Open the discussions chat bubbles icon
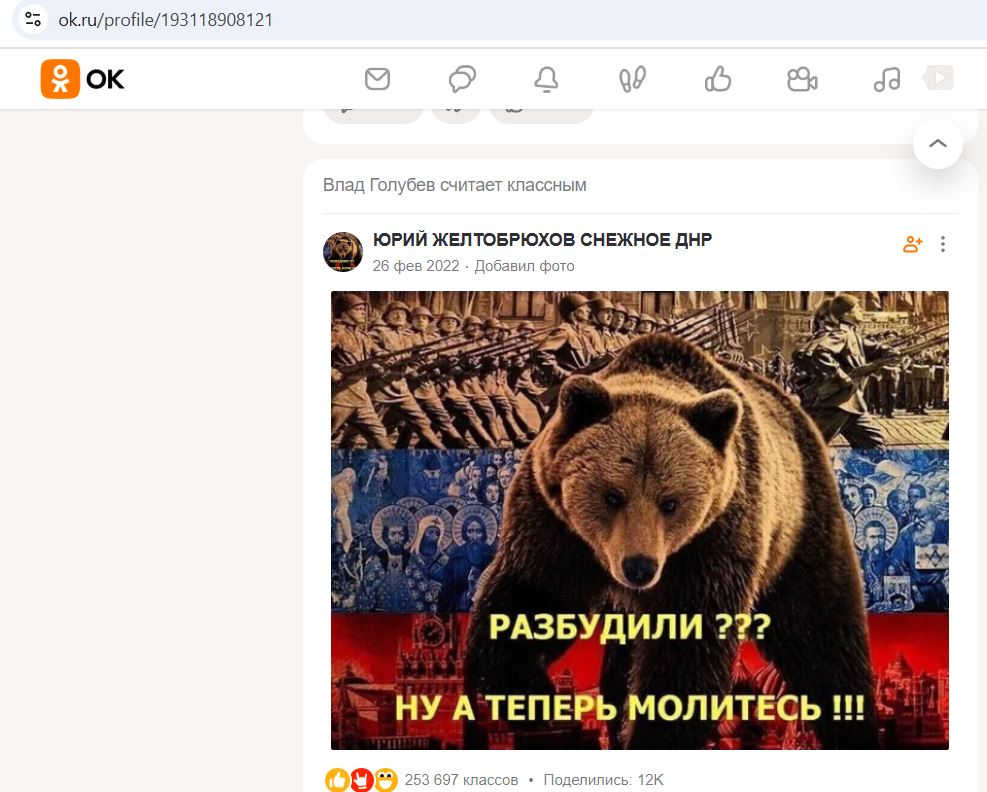 coord(462,79)
